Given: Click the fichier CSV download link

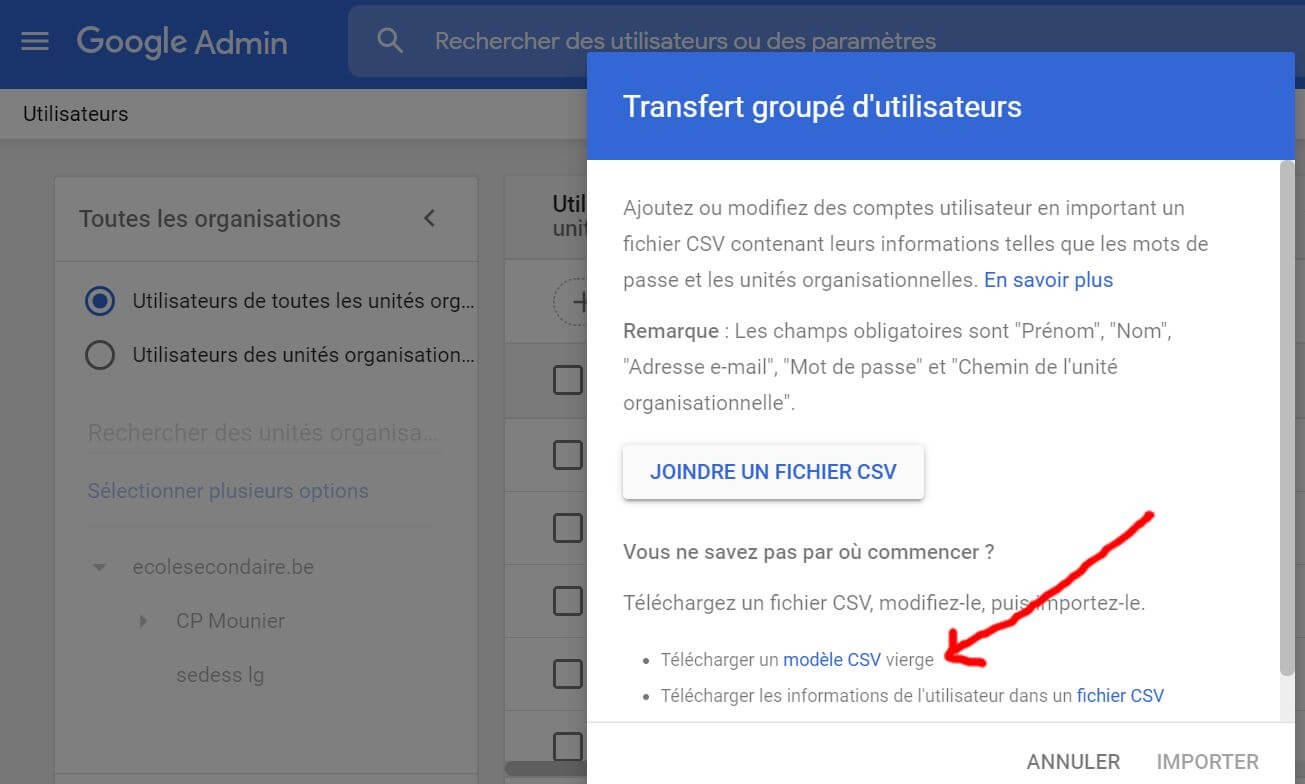Looking at the screenshot, I should click(x=1120, y=696).
